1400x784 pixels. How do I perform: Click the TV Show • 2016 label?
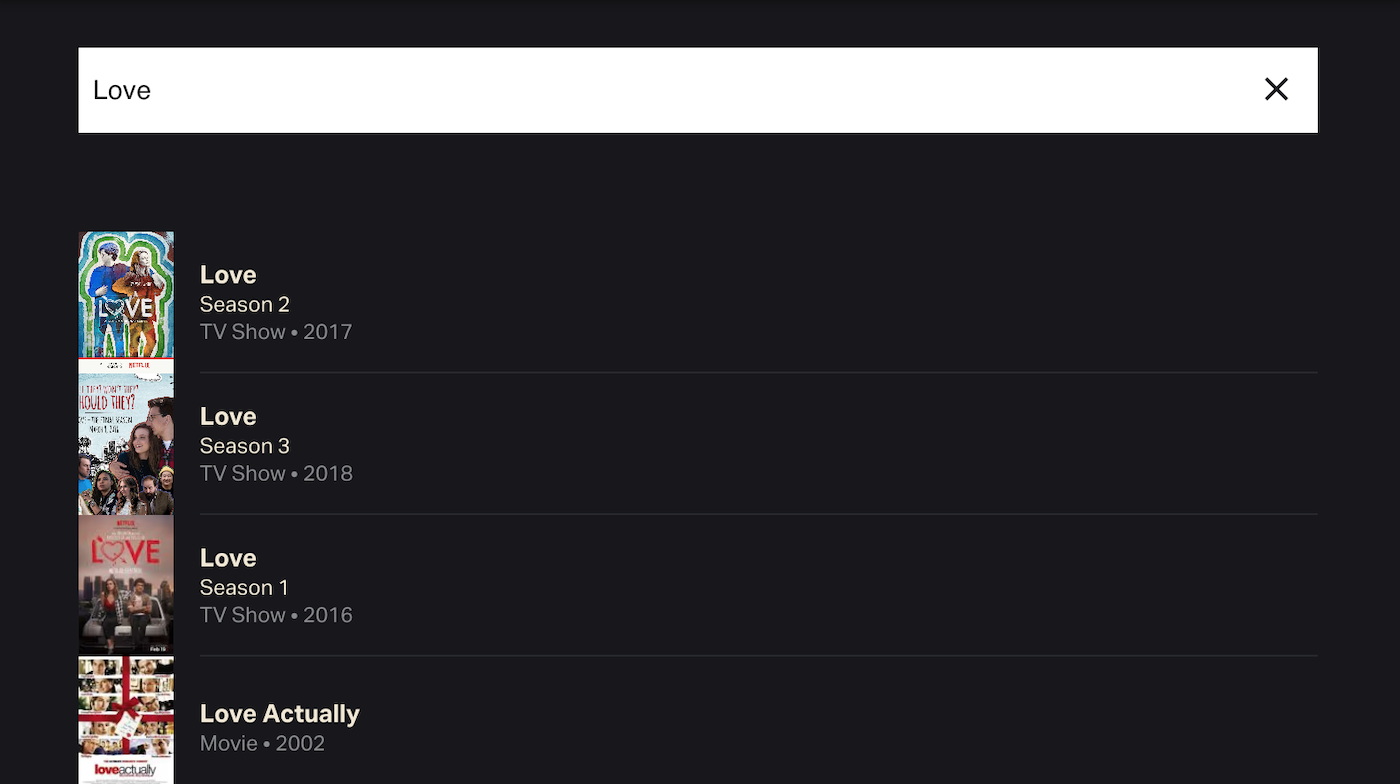276,615
